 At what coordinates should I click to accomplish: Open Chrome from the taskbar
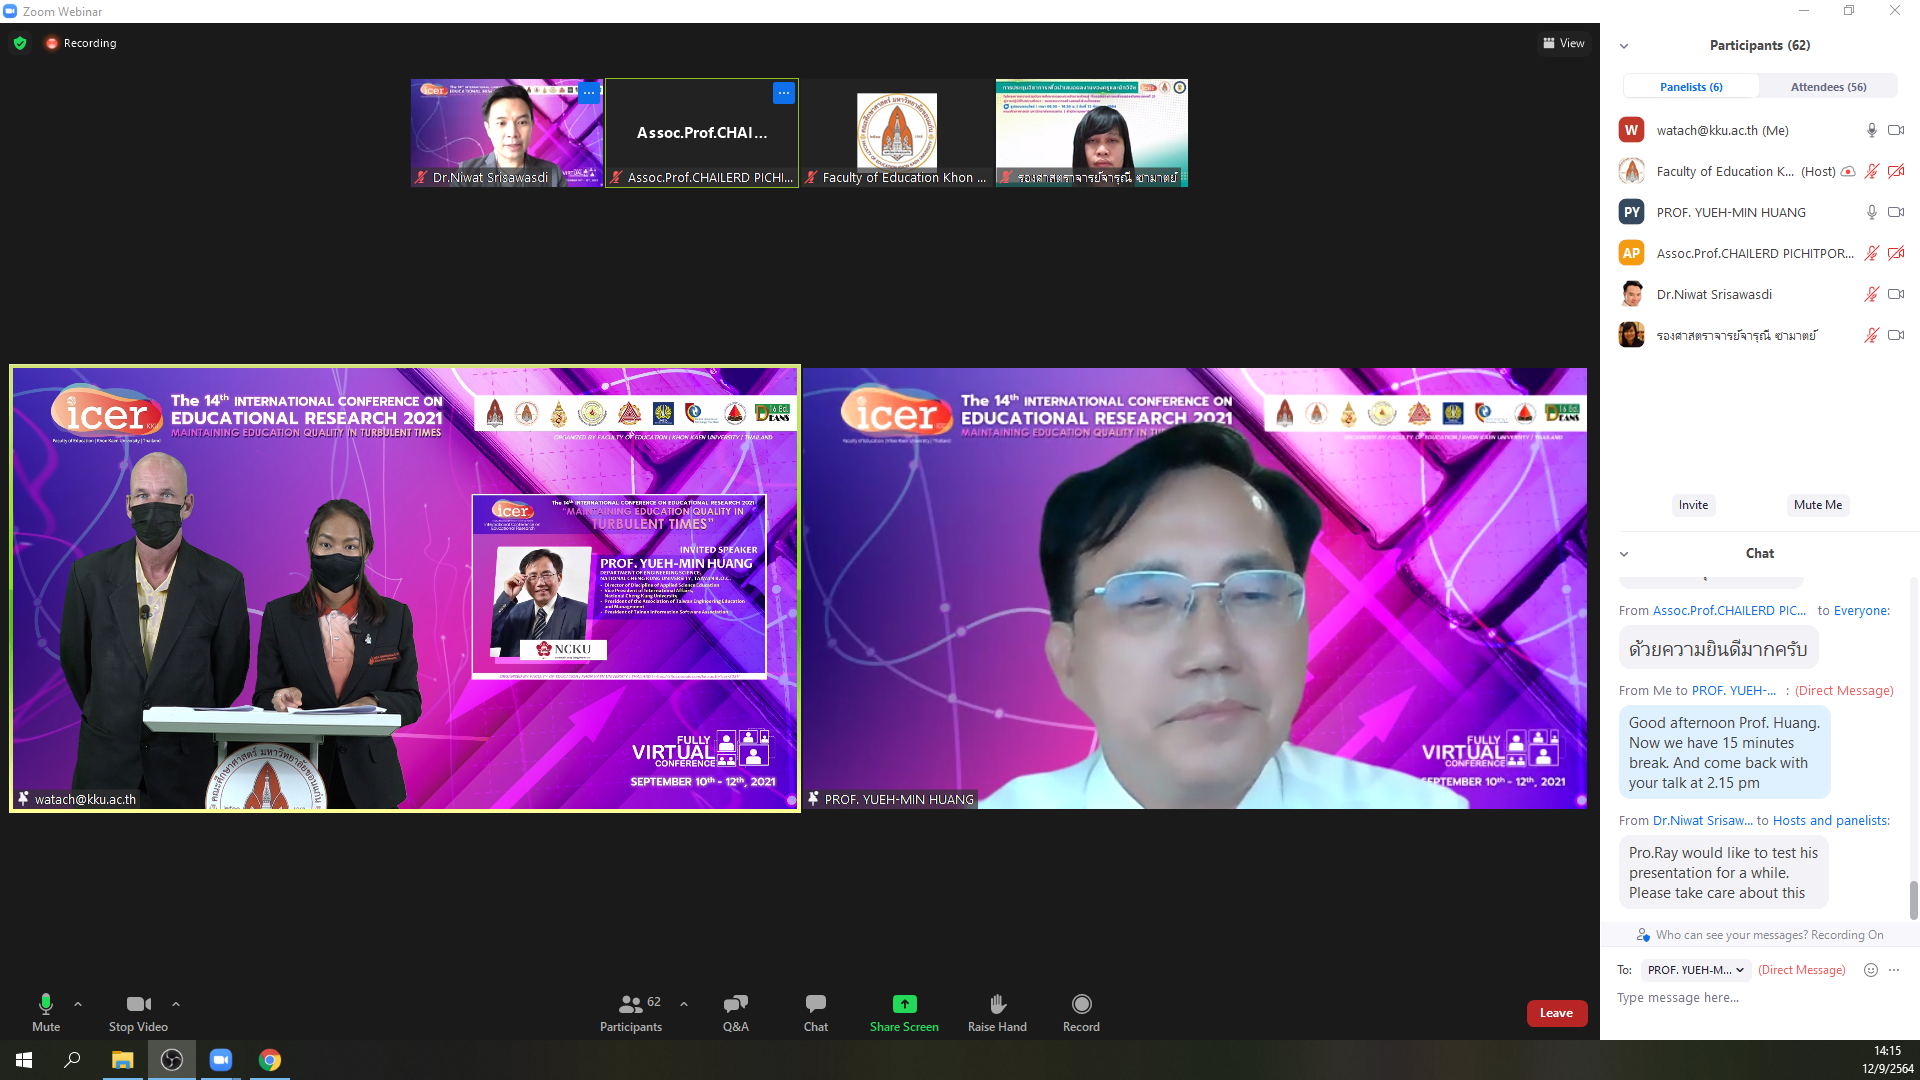coord(270,1060)
